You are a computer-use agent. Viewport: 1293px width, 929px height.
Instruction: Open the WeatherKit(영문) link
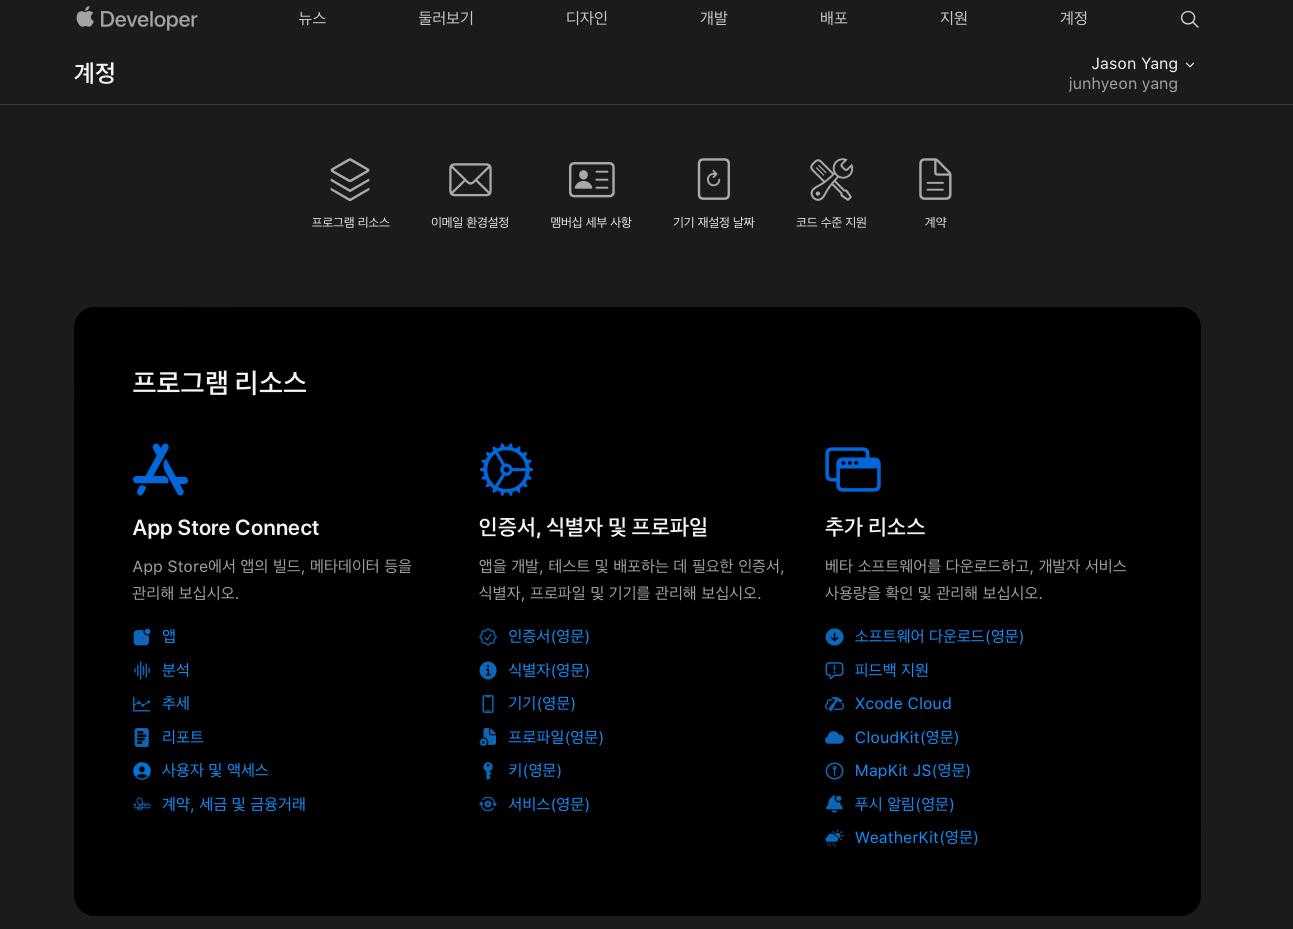coord(917,838)
